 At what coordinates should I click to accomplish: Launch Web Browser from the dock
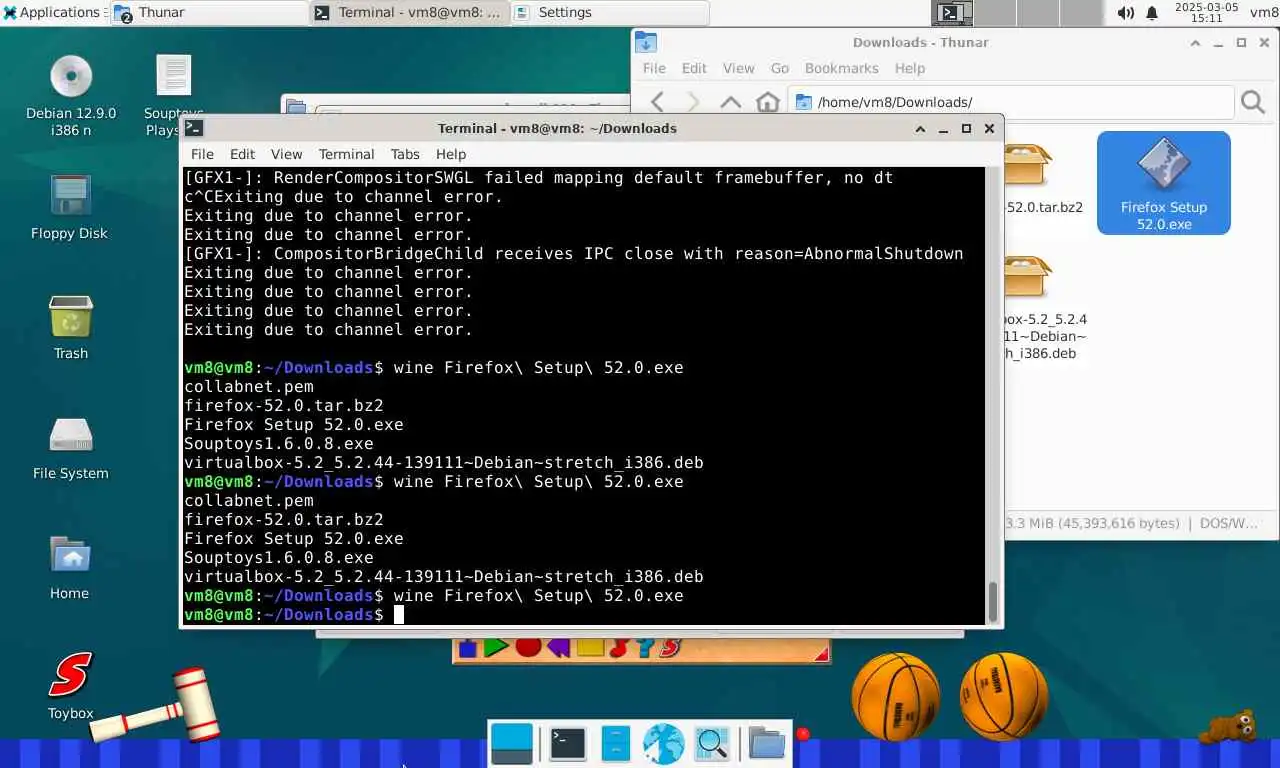[x=663, y=744]
